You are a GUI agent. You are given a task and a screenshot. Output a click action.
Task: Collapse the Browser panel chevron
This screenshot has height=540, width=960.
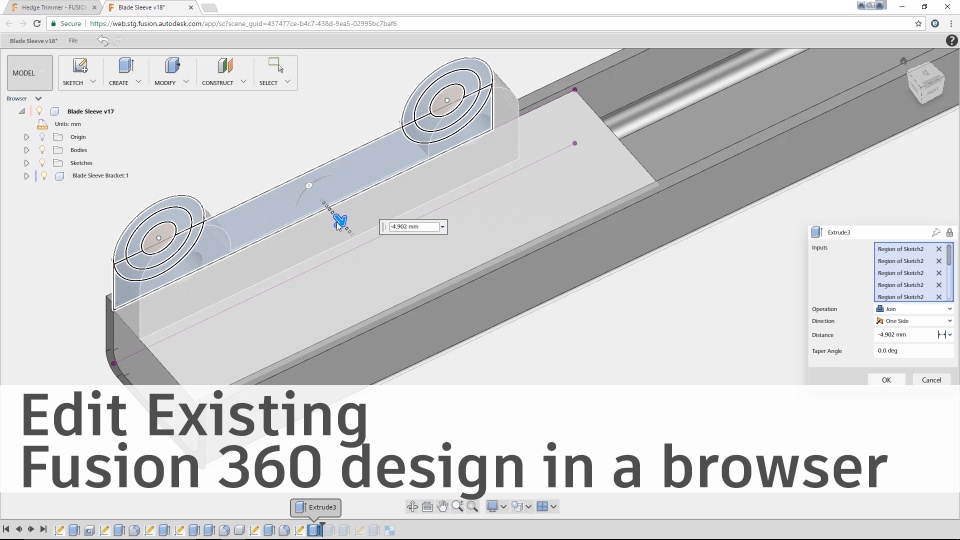(x=38, y=99)
